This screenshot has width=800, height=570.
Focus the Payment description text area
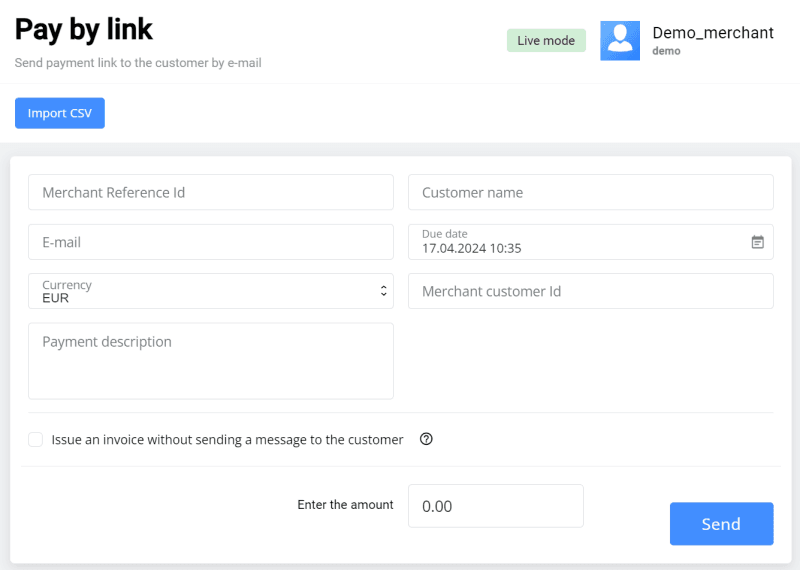[x=211, y=360]
